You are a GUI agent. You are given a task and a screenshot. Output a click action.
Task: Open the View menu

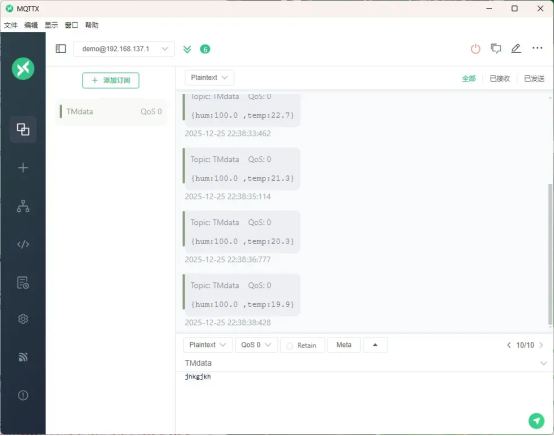(x=51, y=25)
